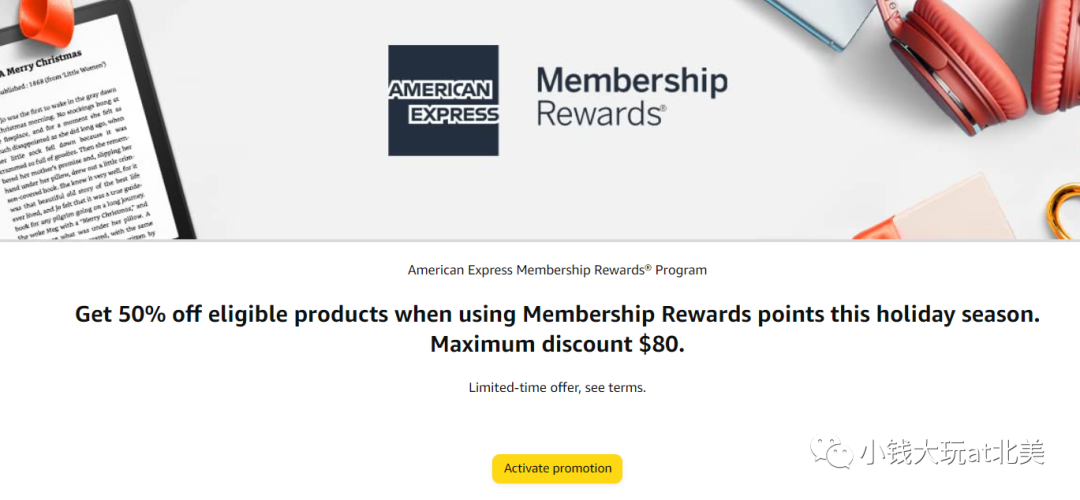Click the Activate promotion button
This screenshot has height=500, width=1080.
point(557,468)
